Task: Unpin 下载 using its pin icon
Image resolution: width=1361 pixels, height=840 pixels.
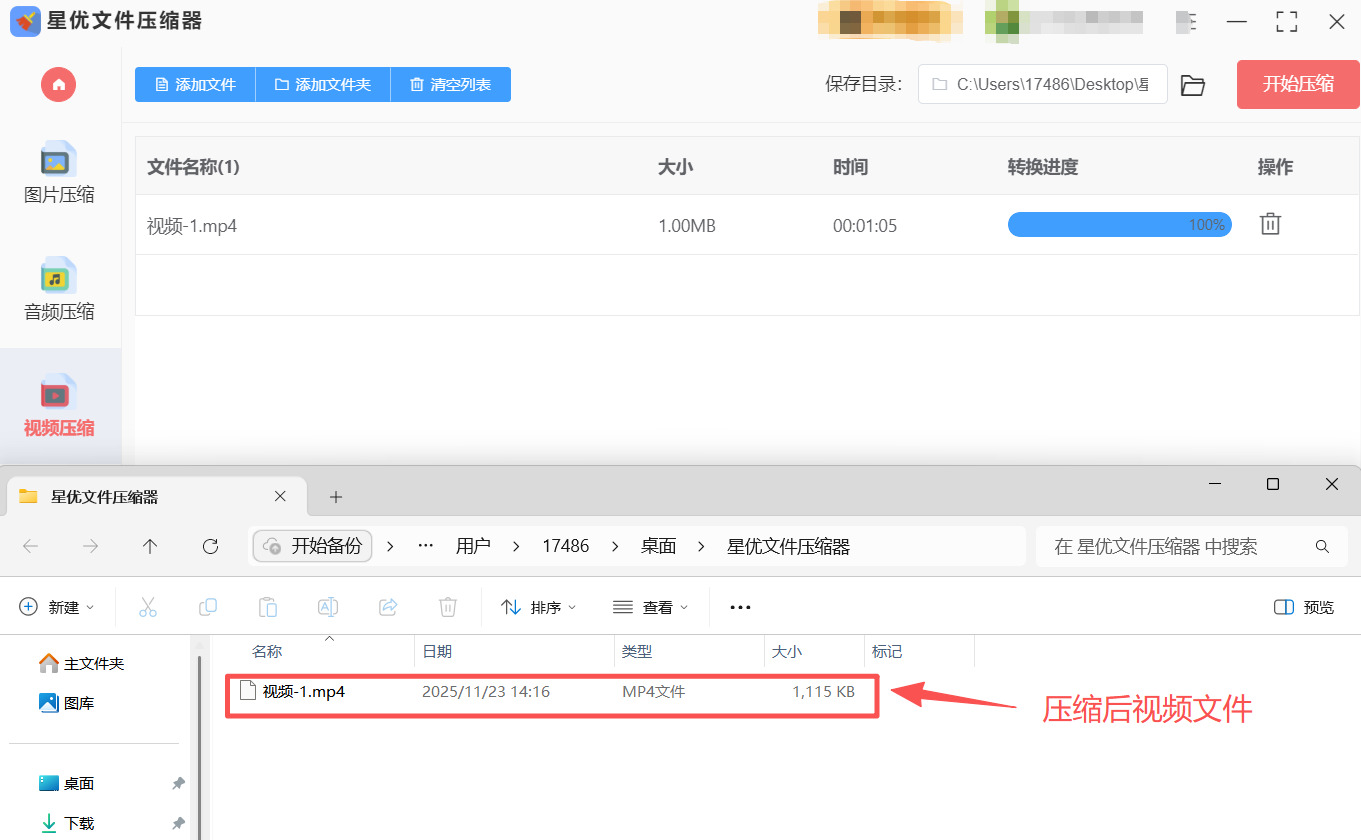Action: pos(178,823)
